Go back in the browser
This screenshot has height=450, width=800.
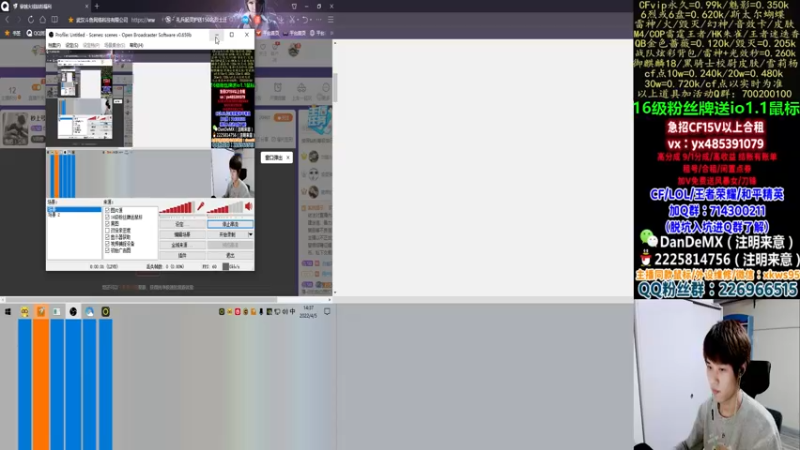(x=7, y=20)
